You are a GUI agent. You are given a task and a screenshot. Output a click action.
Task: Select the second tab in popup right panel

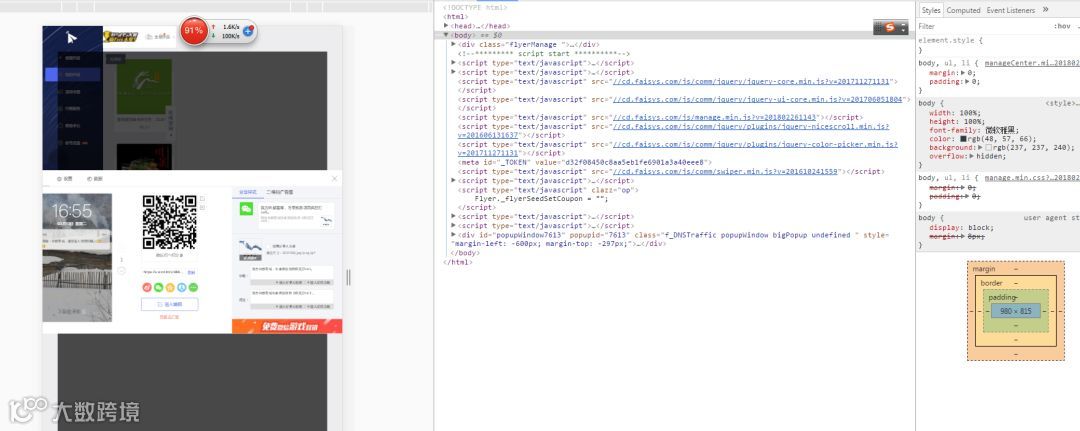[x=280, y=192]
